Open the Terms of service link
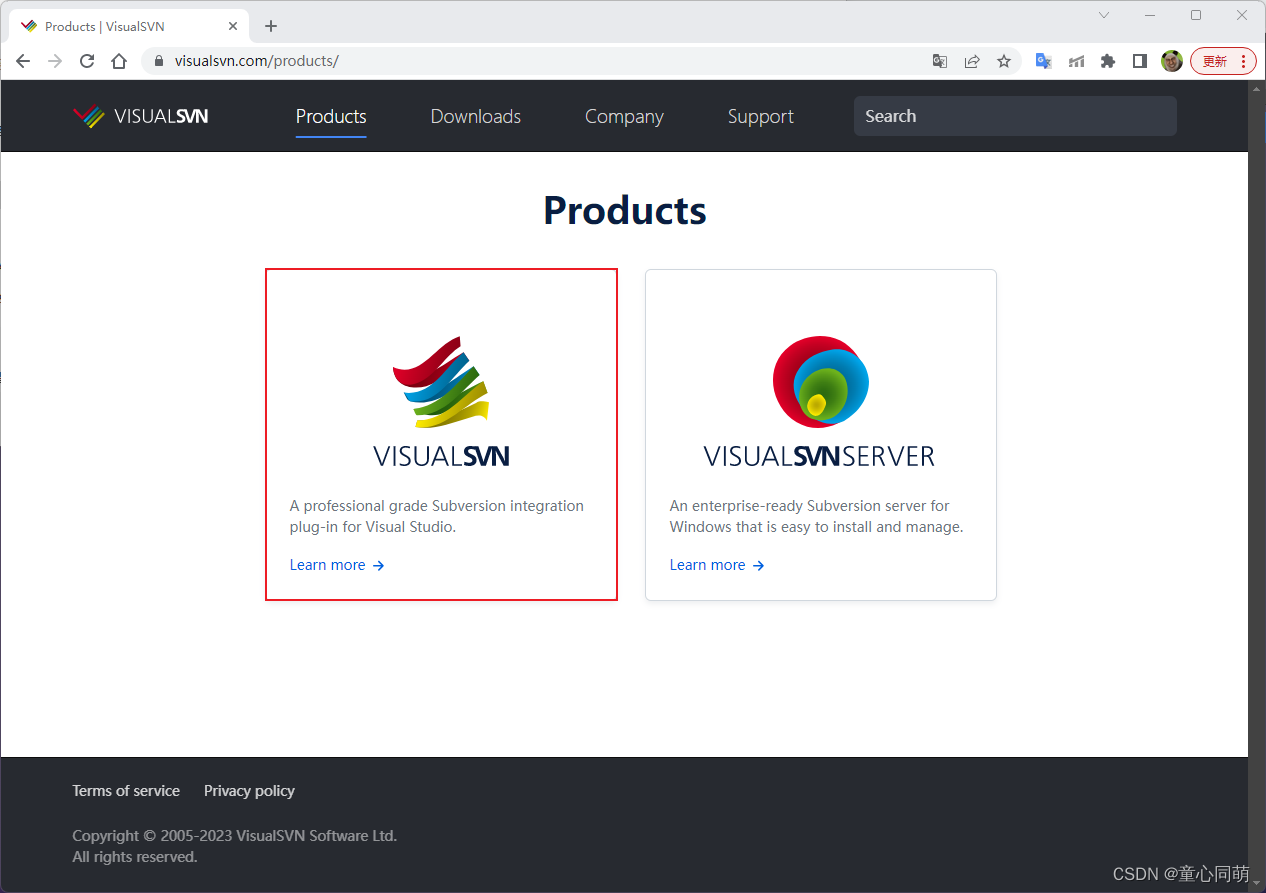Screen dimensions: 1266x893 (126, 791)
